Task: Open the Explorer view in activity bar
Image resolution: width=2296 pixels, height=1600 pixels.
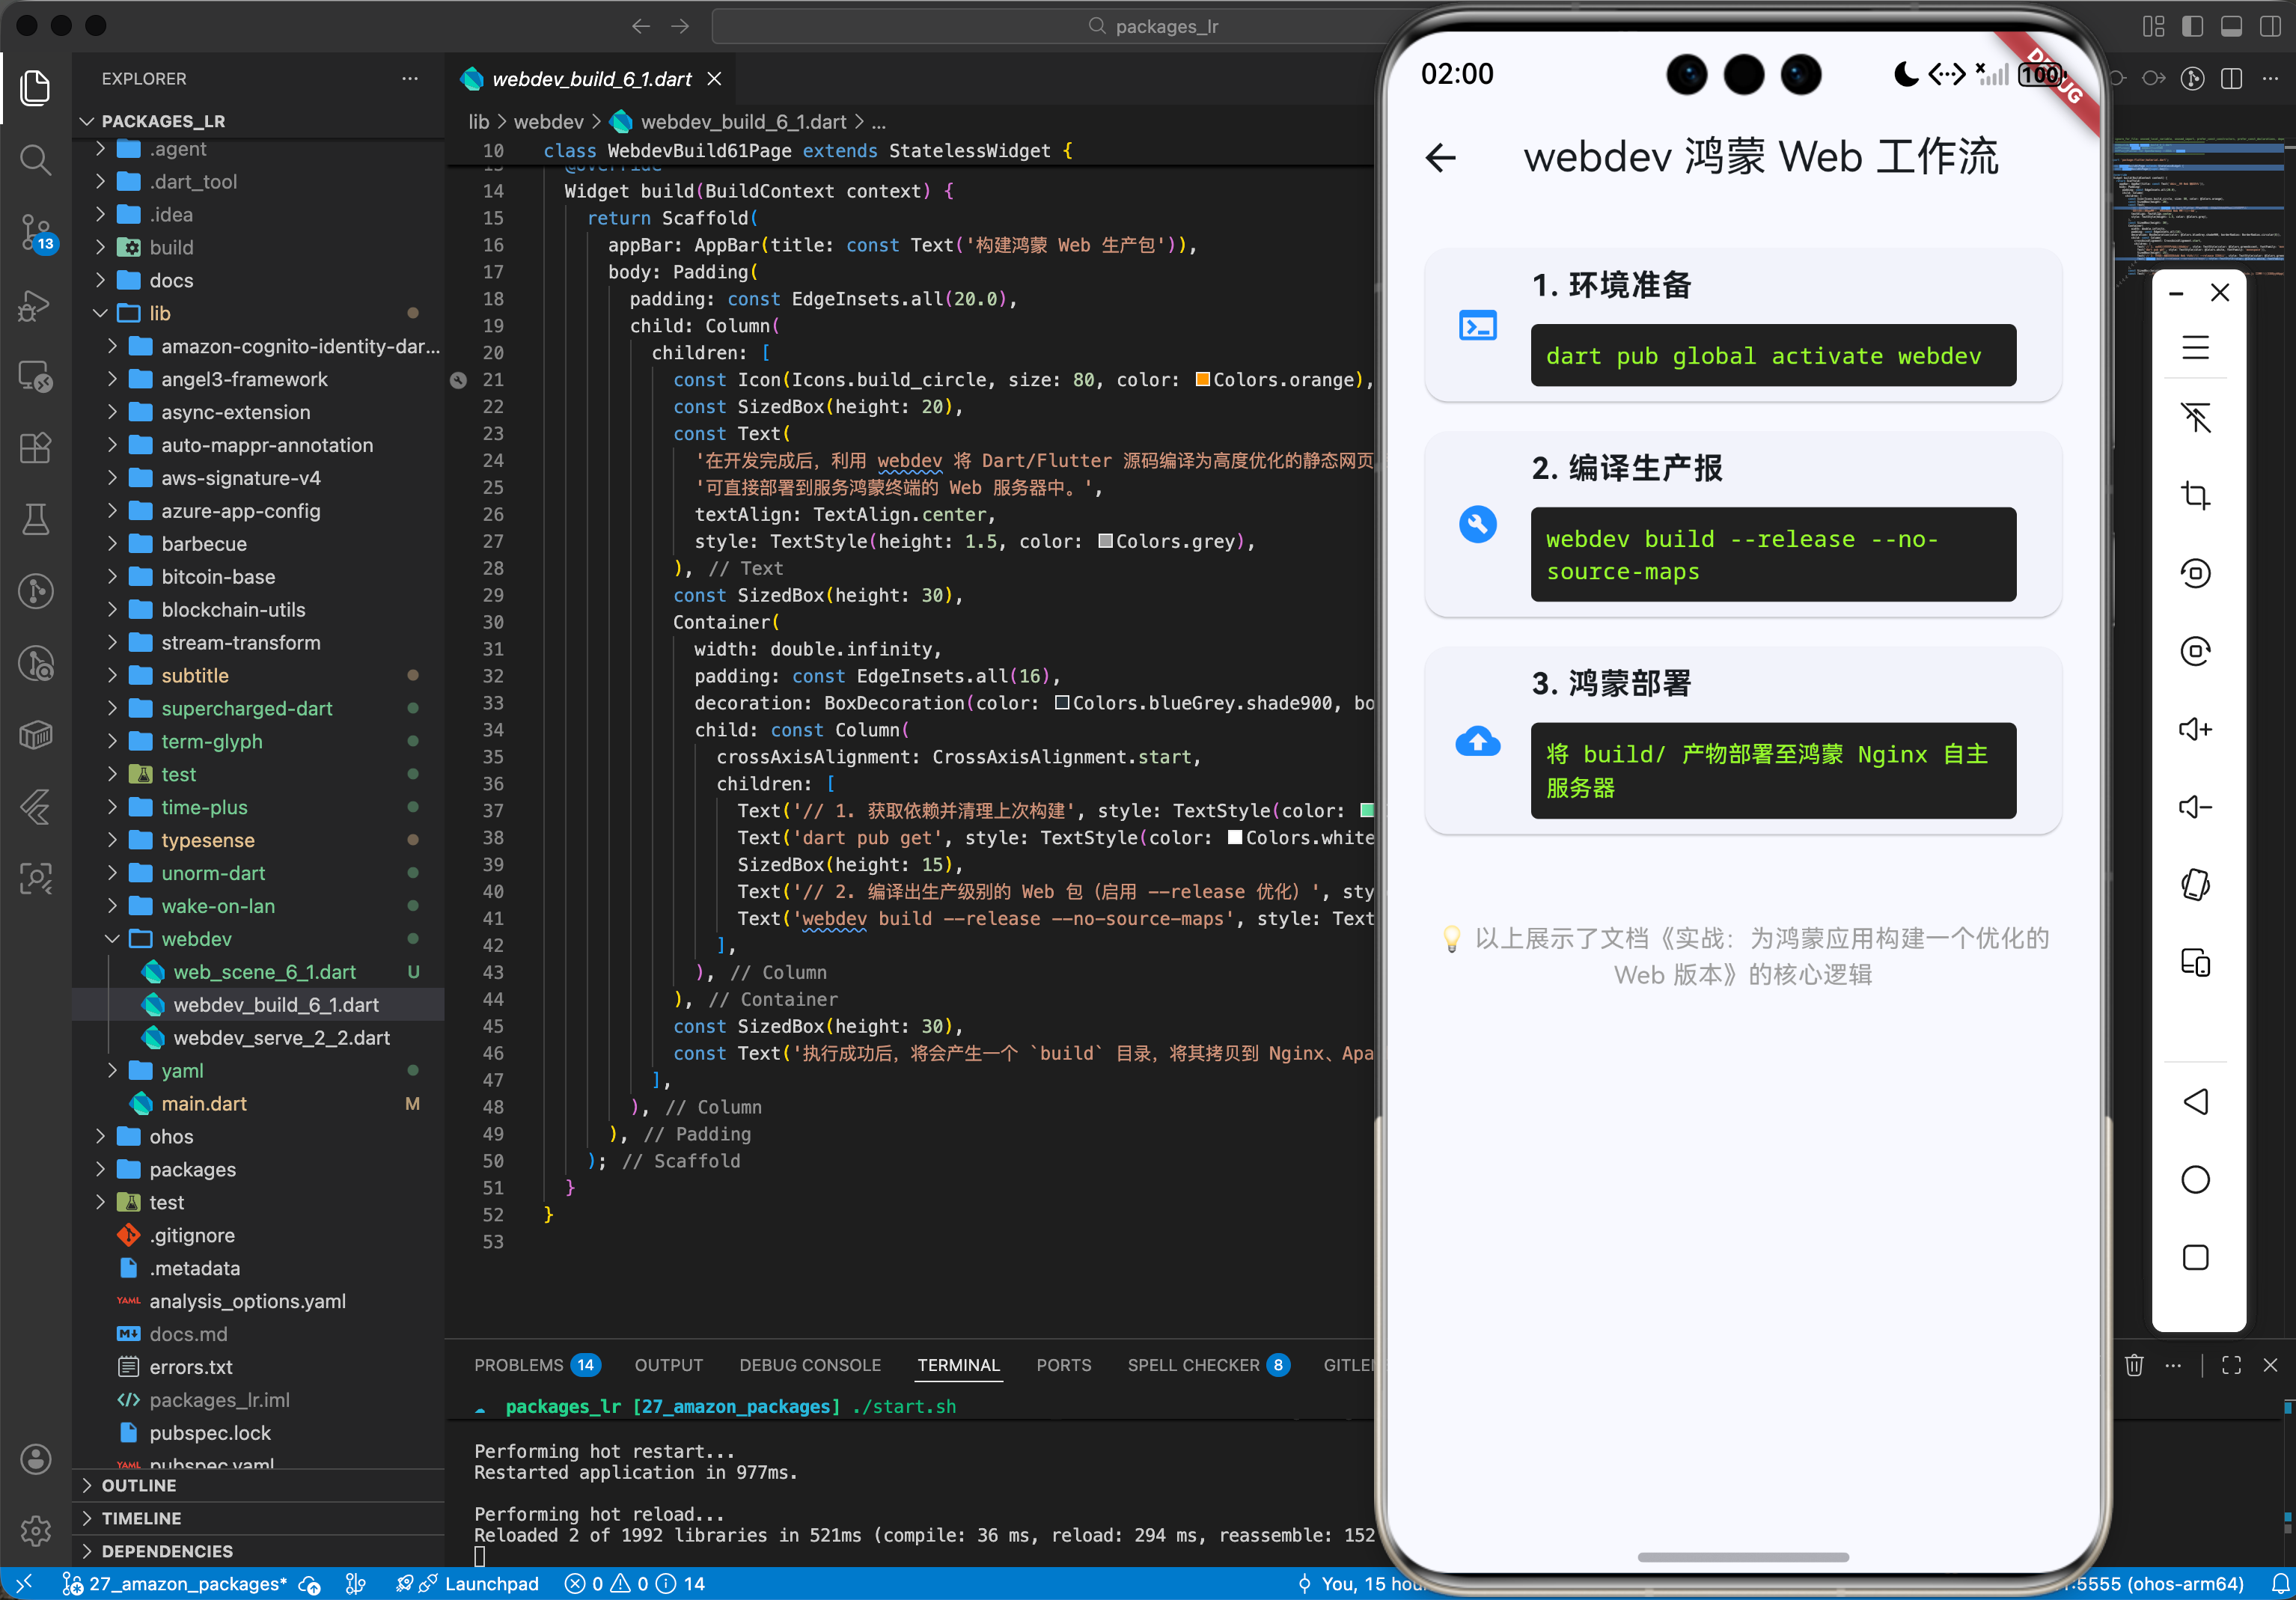Action: coord(35,88)
